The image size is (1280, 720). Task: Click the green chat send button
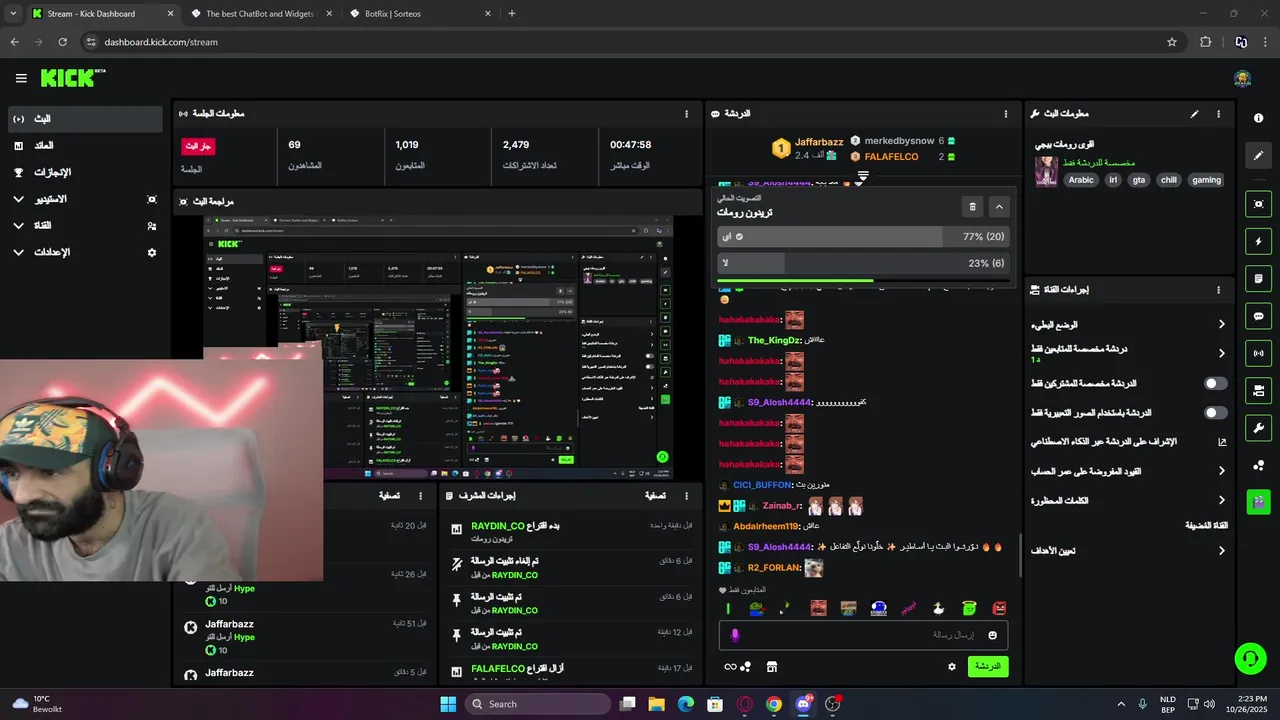click(988, 666)
